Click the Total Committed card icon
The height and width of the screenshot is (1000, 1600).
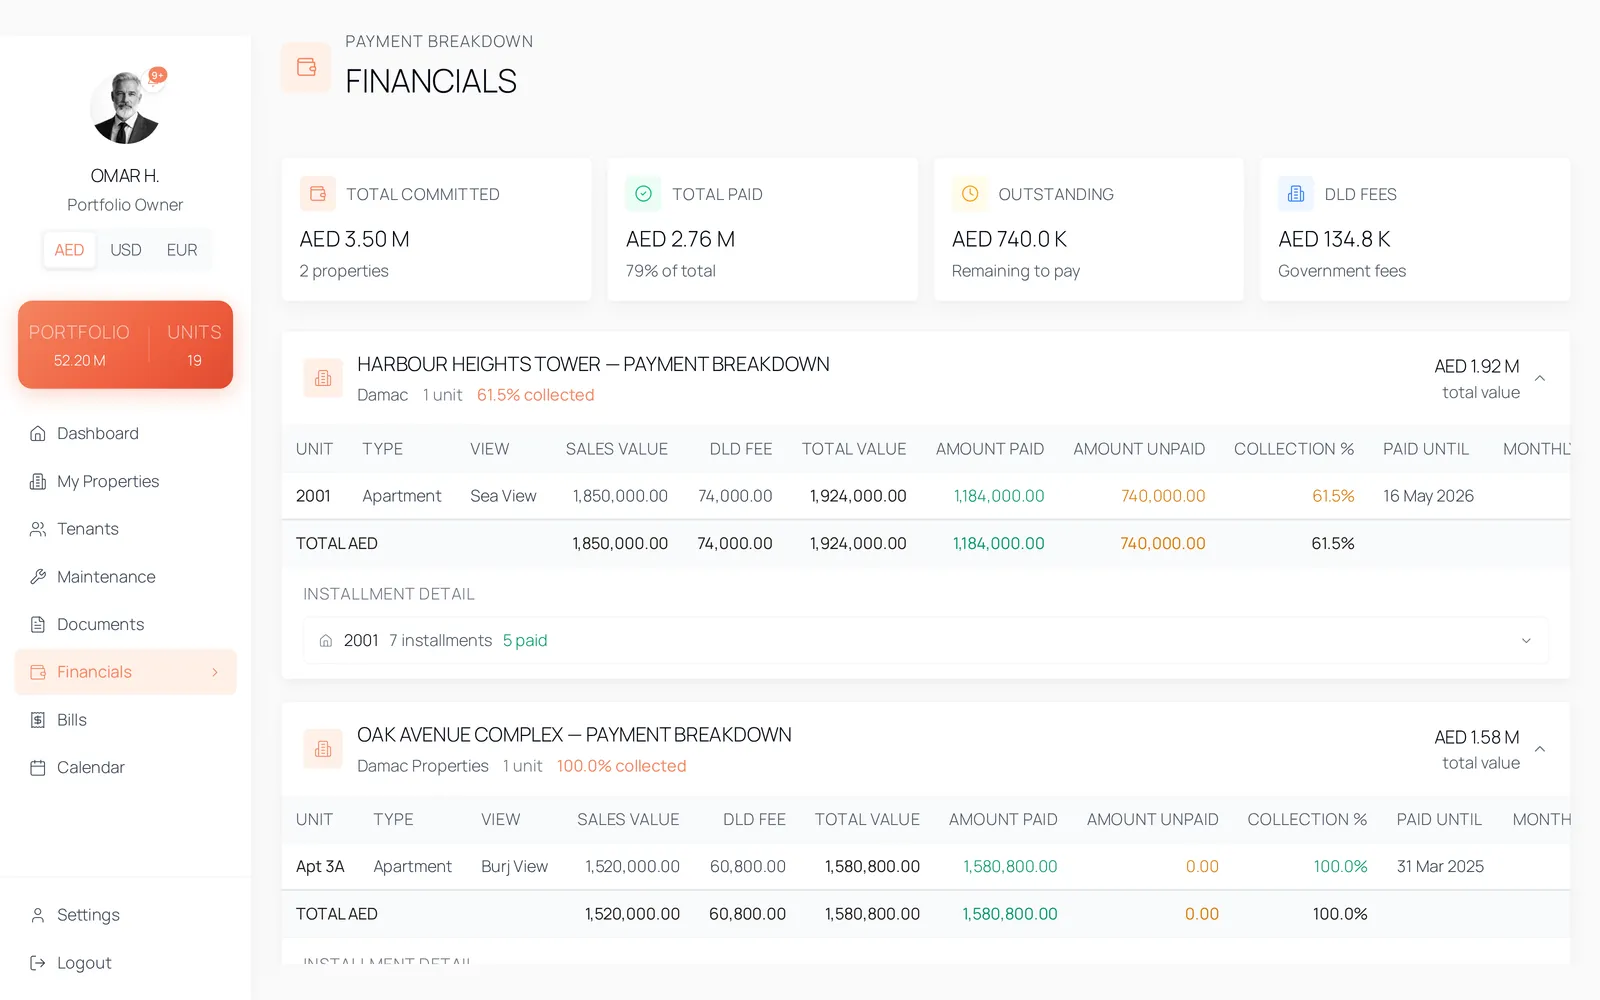pyautogui.click(x=318, y=194)
